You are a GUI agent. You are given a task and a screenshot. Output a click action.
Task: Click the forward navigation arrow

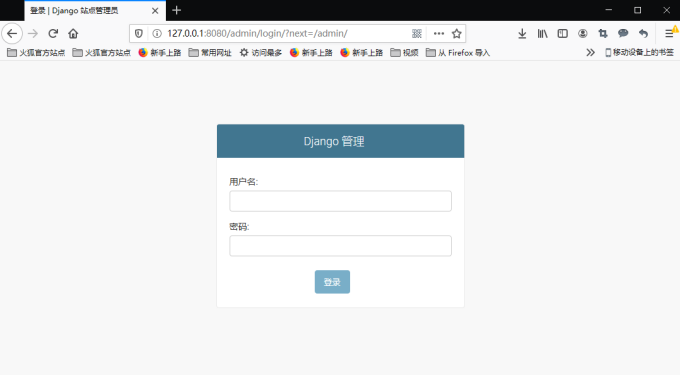point(33,33)
